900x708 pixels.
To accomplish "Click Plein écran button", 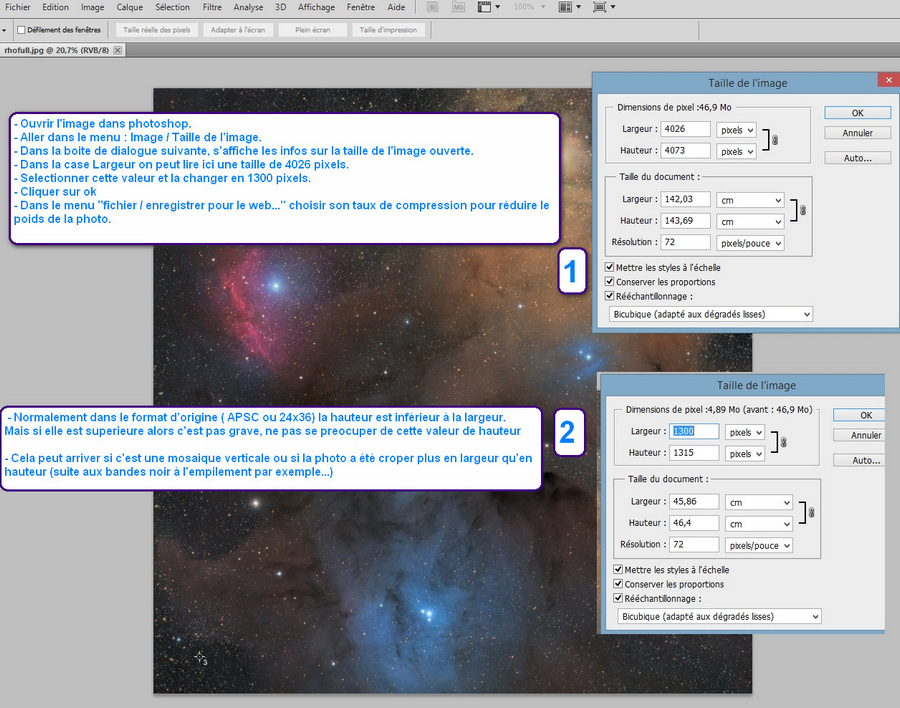I will pos(313,30).
